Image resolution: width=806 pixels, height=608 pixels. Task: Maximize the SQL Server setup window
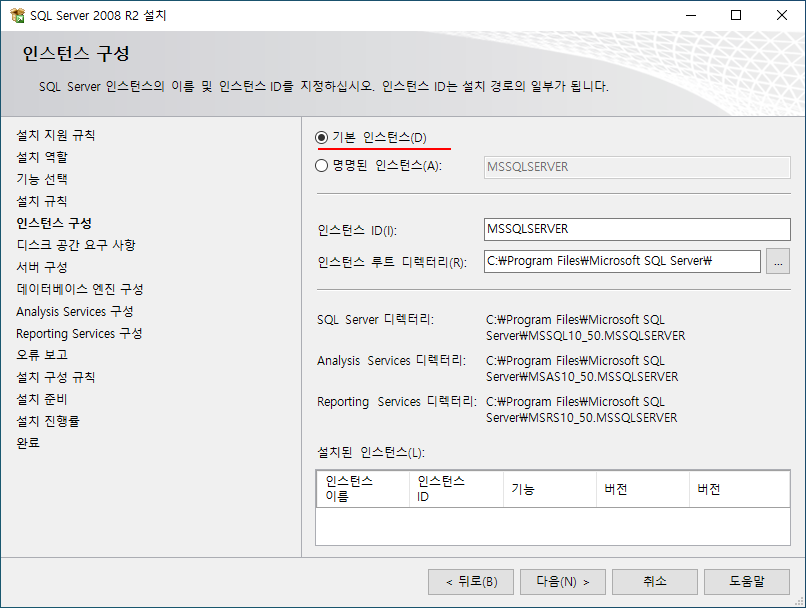[736, 15]
